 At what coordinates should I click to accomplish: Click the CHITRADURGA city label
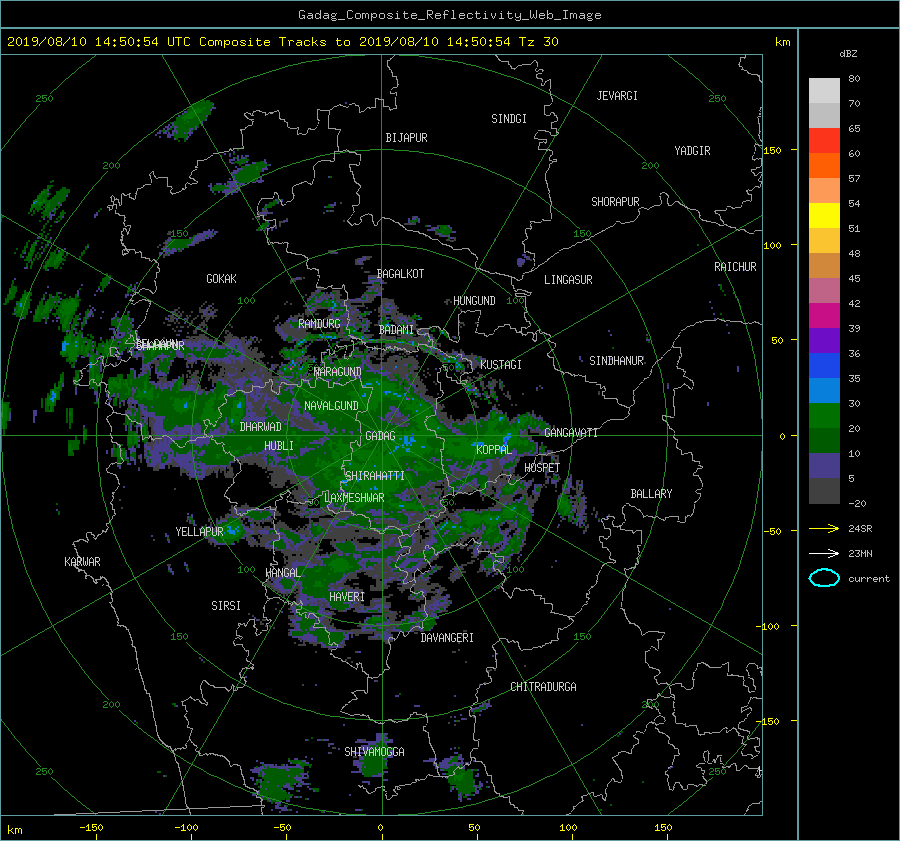point(543,687)
